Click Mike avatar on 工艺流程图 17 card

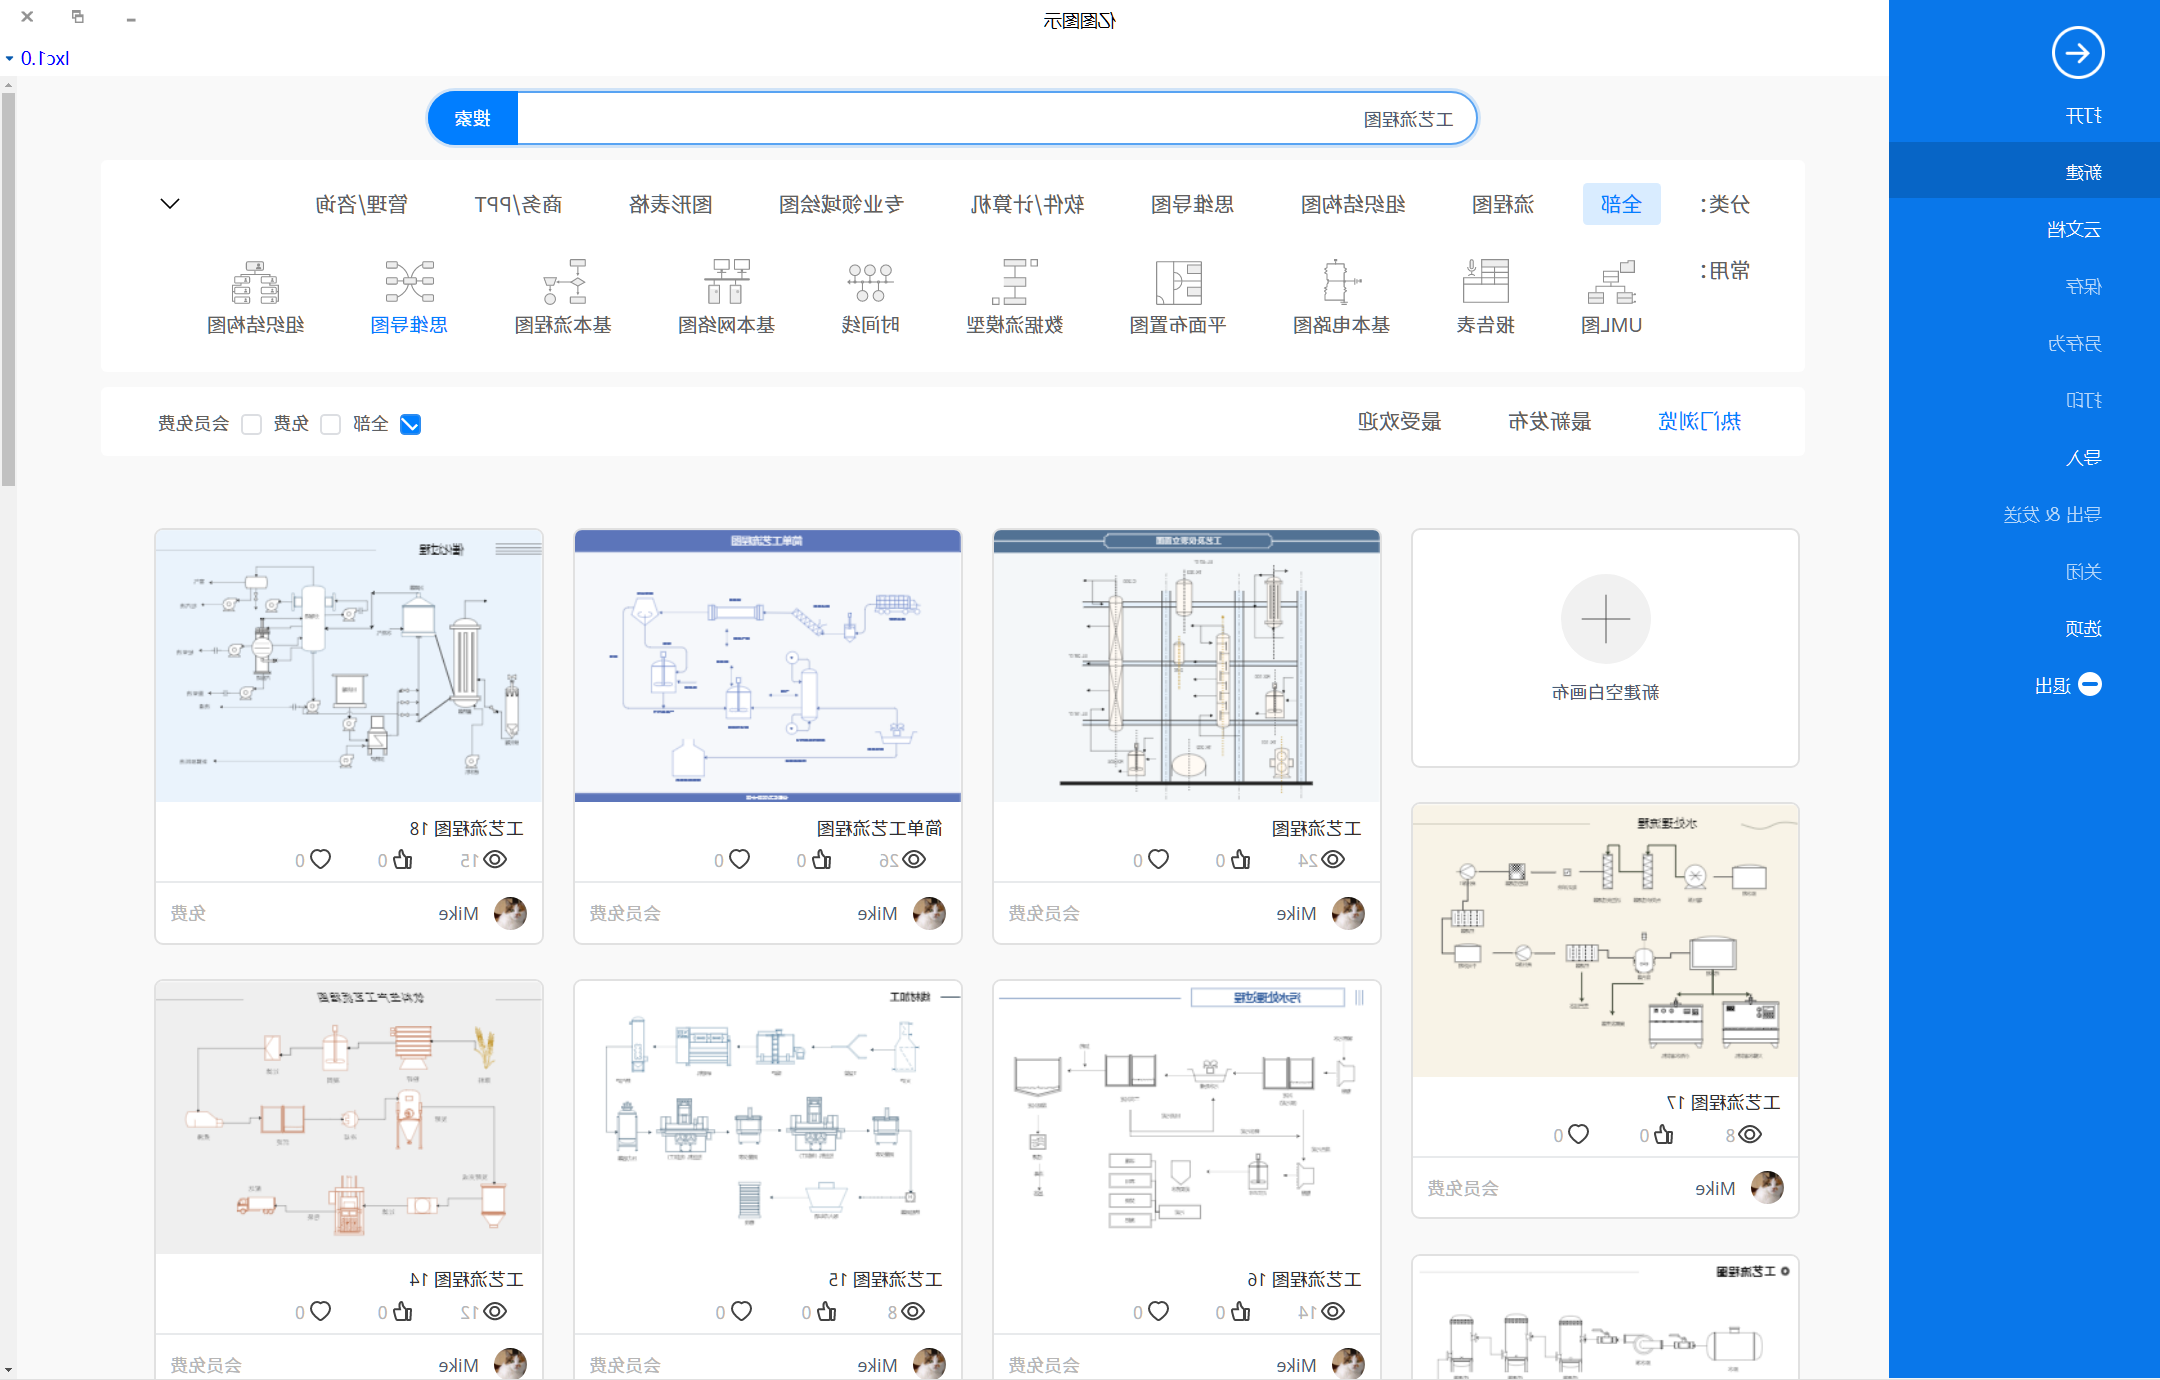coord(1767,1188)
